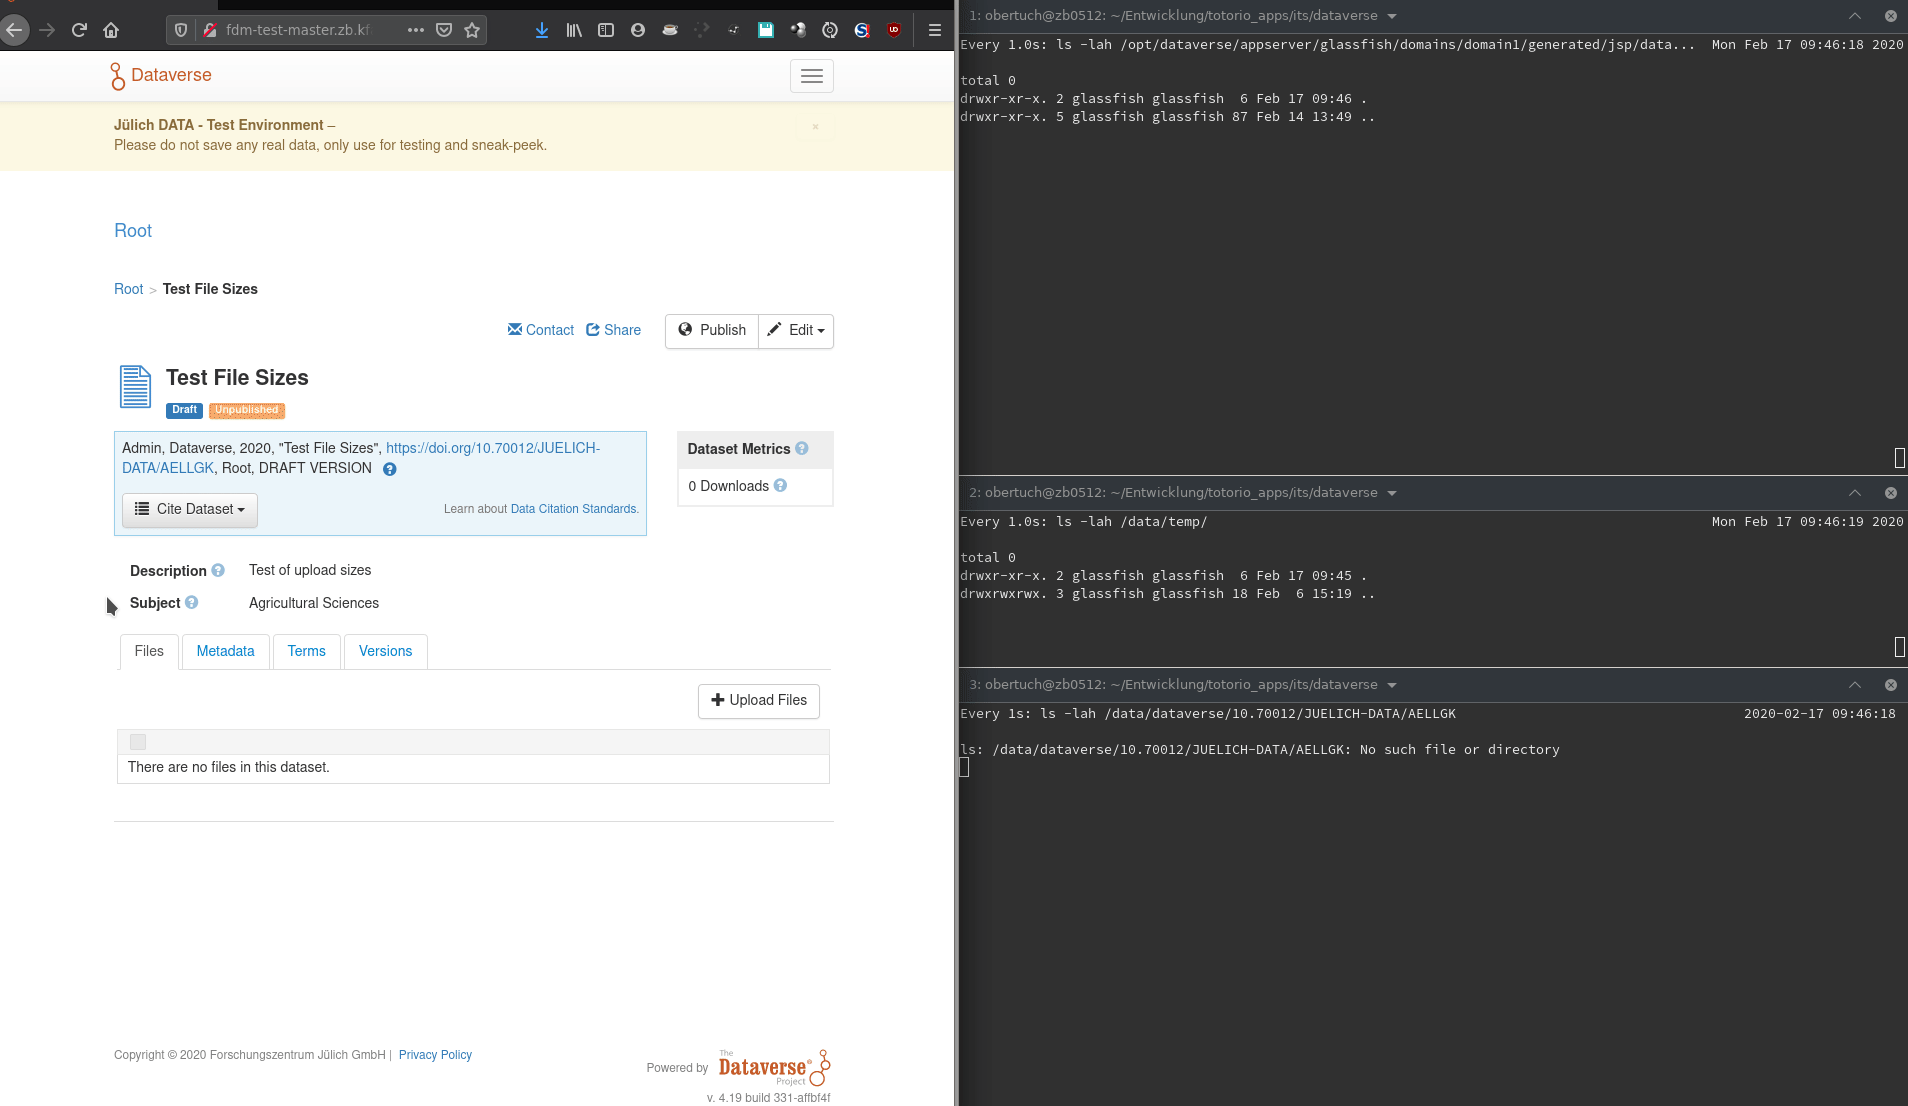The height and width of the screenshot is (1106, 1908).
Task: Switch to the Metadata tab
Action: (x=225, y=652)
